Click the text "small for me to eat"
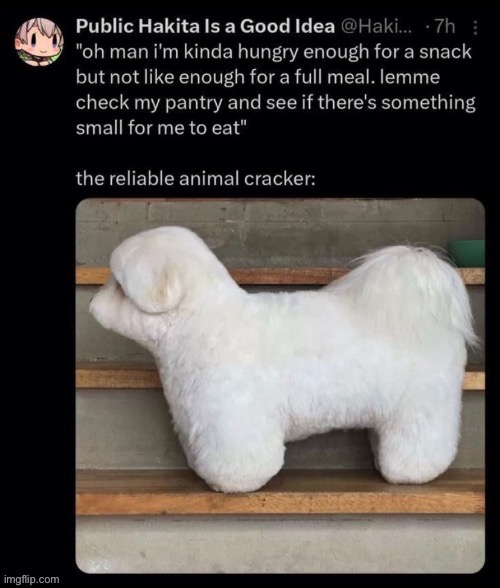Image resolution: width=500 pixels, height=588 pixels. point(156,129)
